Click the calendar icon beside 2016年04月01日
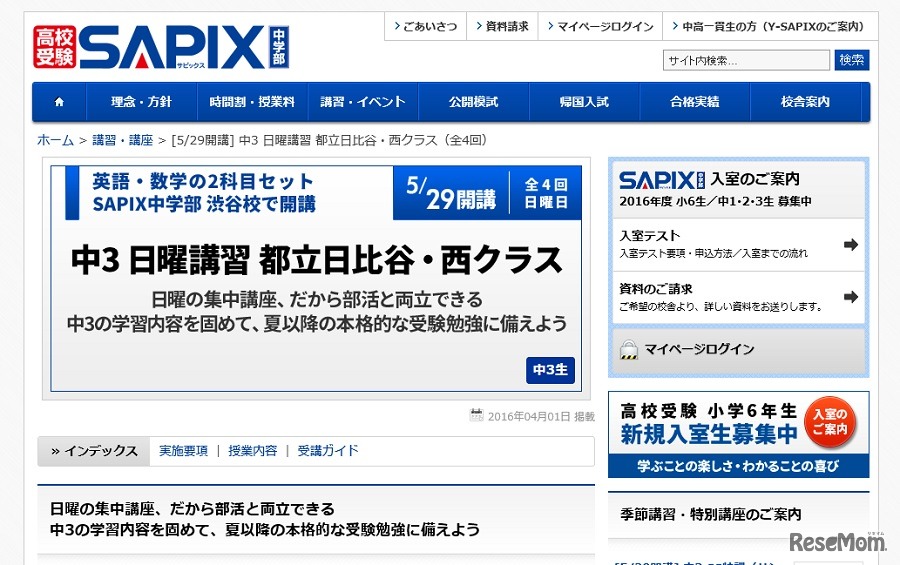Viewport: 900px width, 565px height. [x=476, y=415]
